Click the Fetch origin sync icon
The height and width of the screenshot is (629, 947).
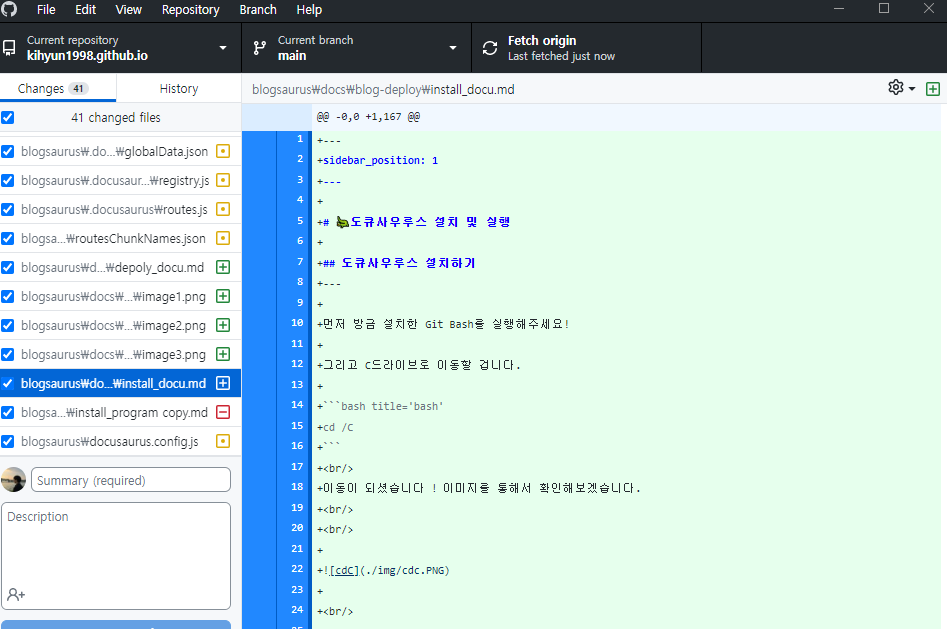pyautogui.click(x=490, y=48)
